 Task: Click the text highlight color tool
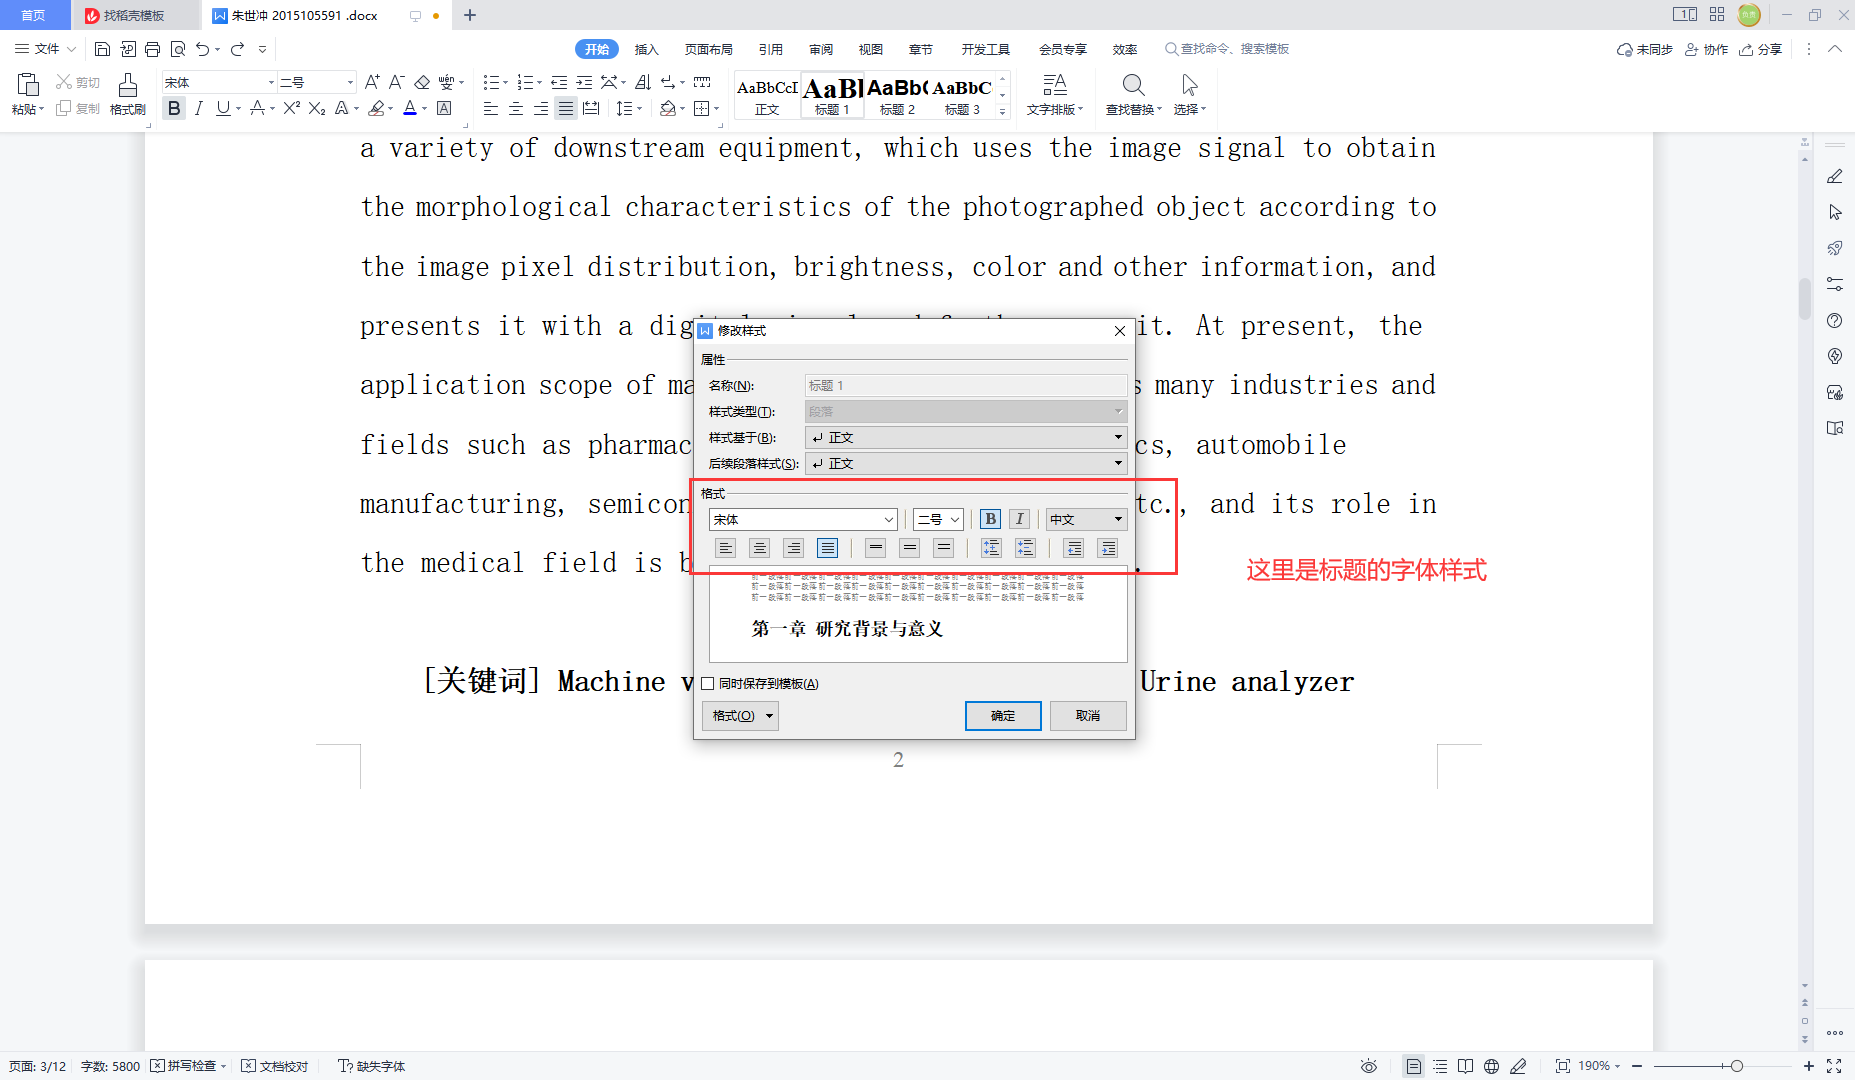[x=376, y=108]
